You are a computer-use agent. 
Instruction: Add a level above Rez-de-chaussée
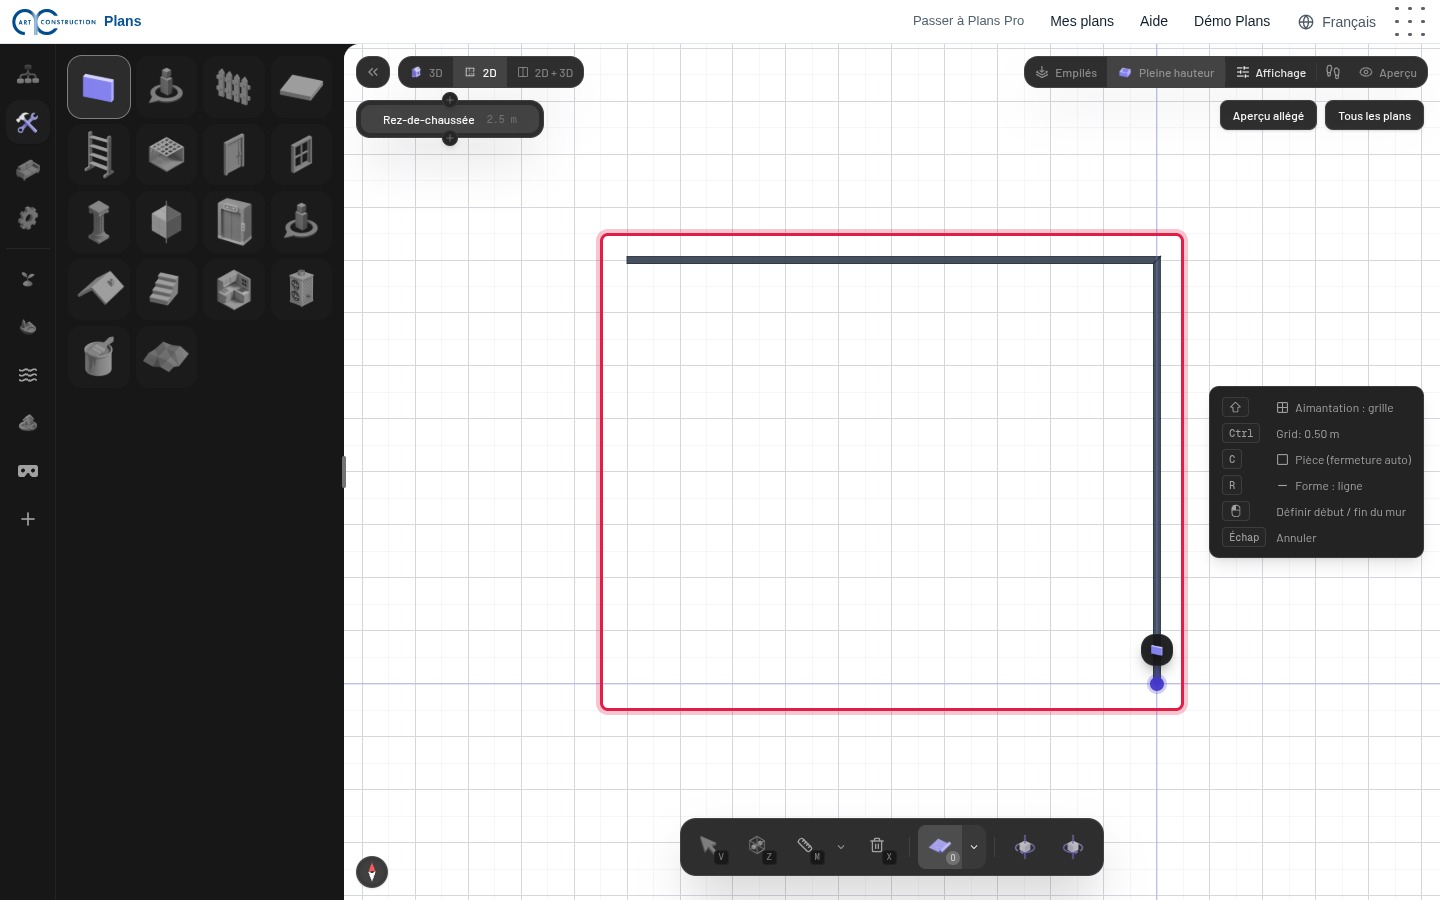tap(450, 99)
